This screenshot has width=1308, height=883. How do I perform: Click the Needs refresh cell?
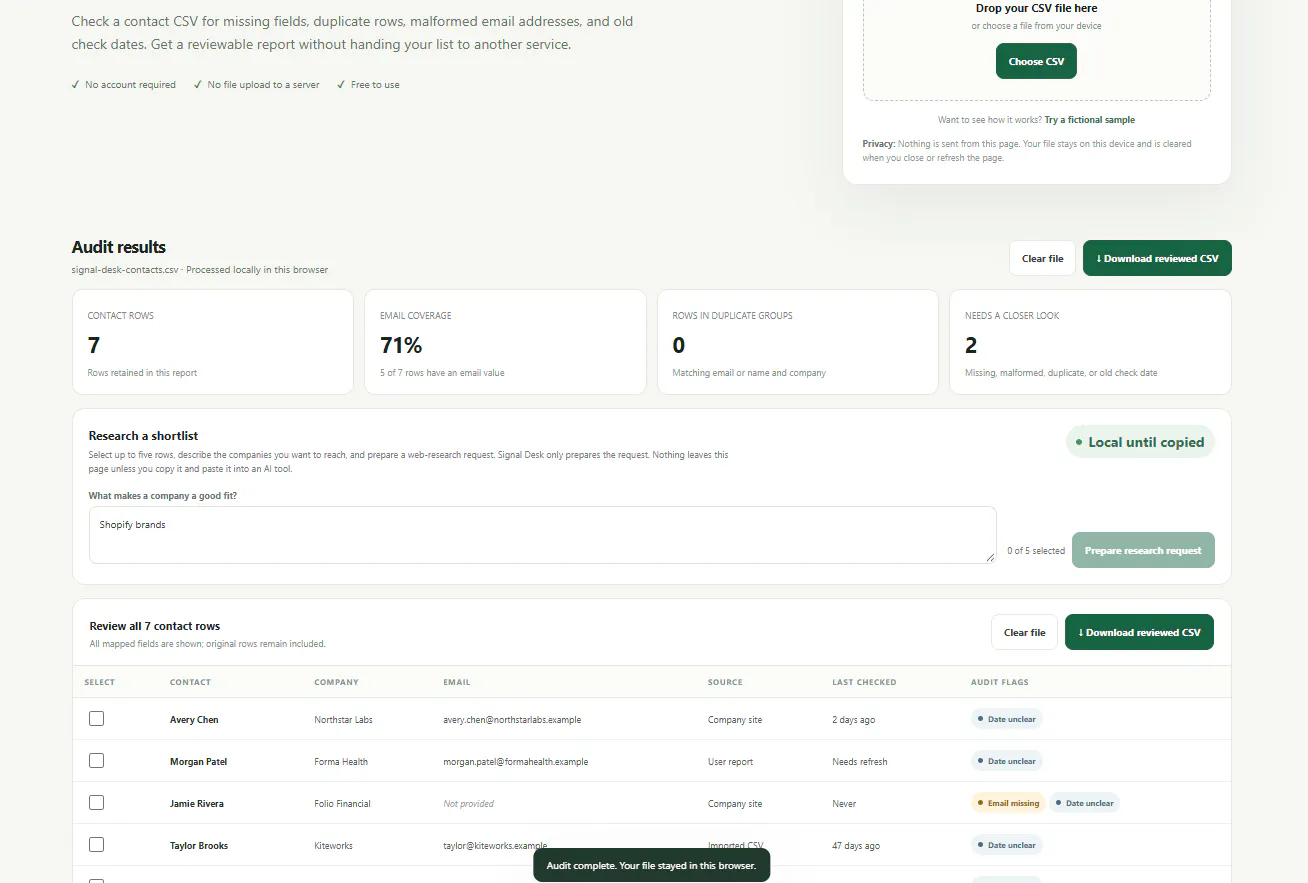coord(860,762)
